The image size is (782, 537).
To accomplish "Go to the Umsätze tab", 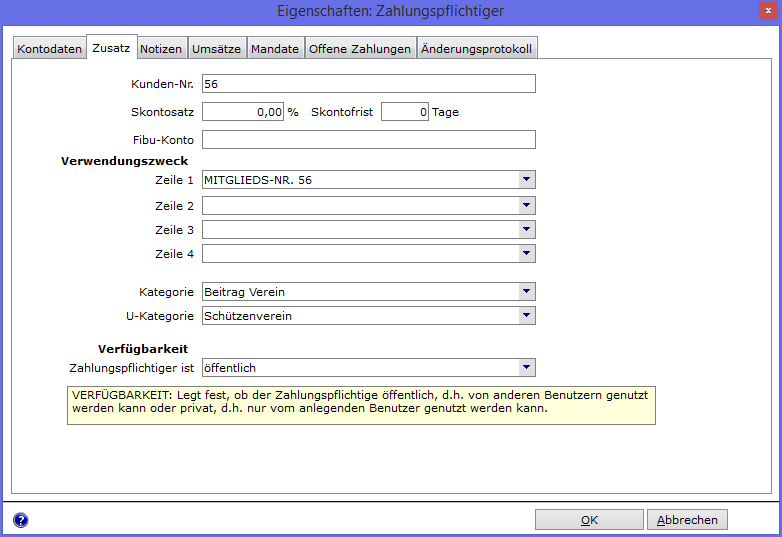I will coord(216,49).
